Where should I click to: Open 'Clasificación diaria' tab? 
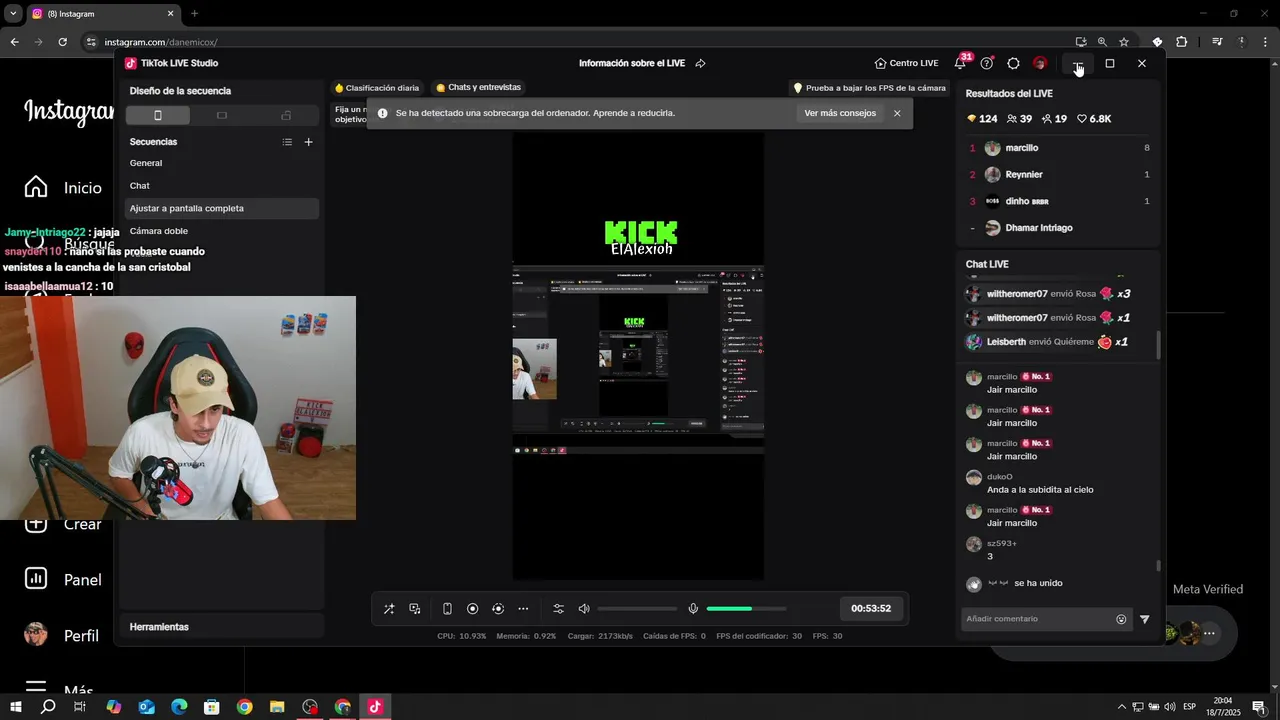377,88
